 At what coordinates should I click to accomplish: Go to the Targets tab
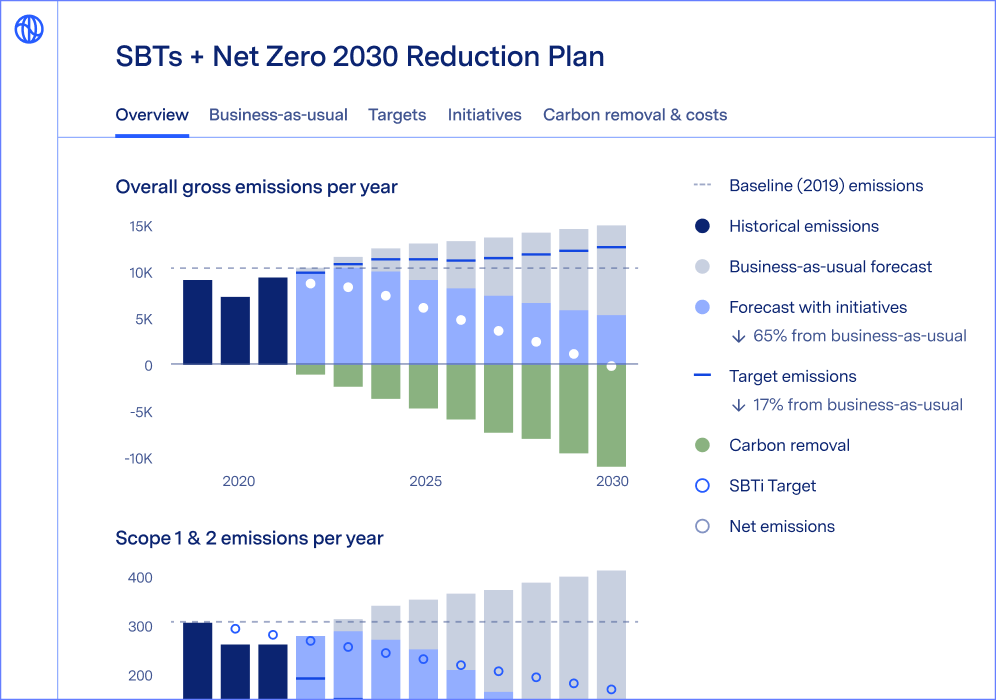pos(397,115)
